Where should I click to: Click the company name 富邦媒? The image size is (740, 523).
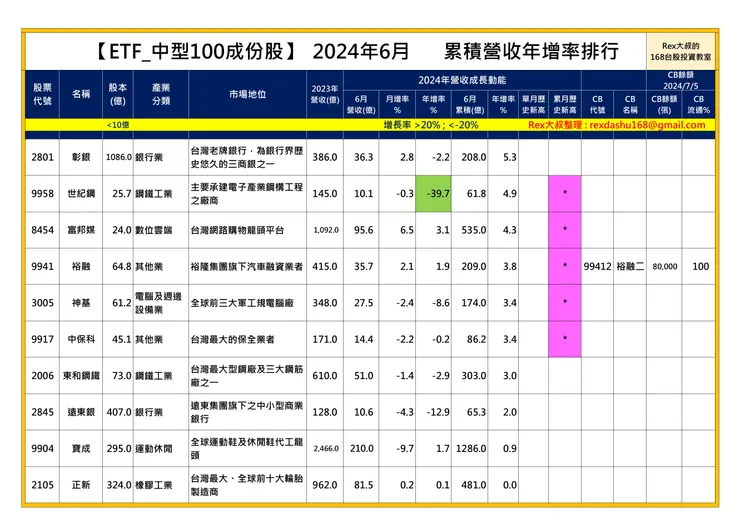(81, 230)
